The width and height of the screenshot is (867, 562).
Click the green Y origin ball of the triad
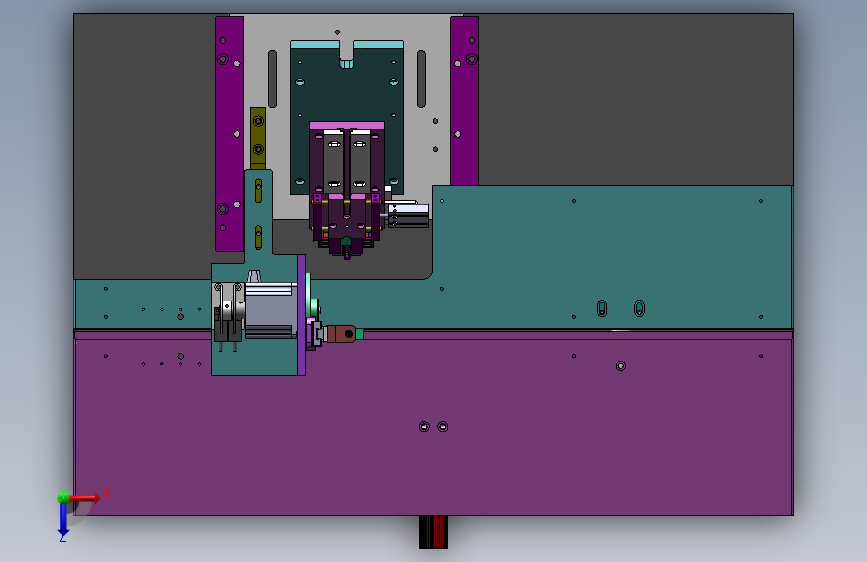[x=63, y=497]
